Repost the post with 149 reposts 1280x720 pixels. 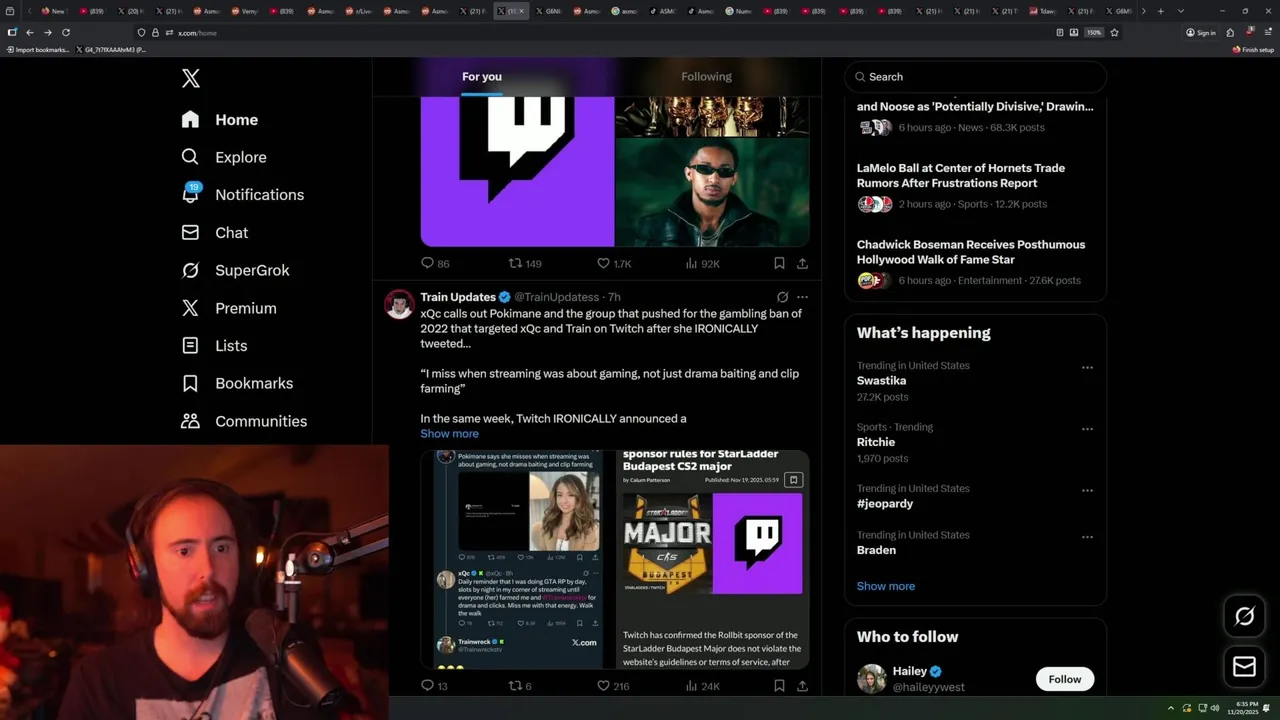pyautogui.click(x=525, y=264)
